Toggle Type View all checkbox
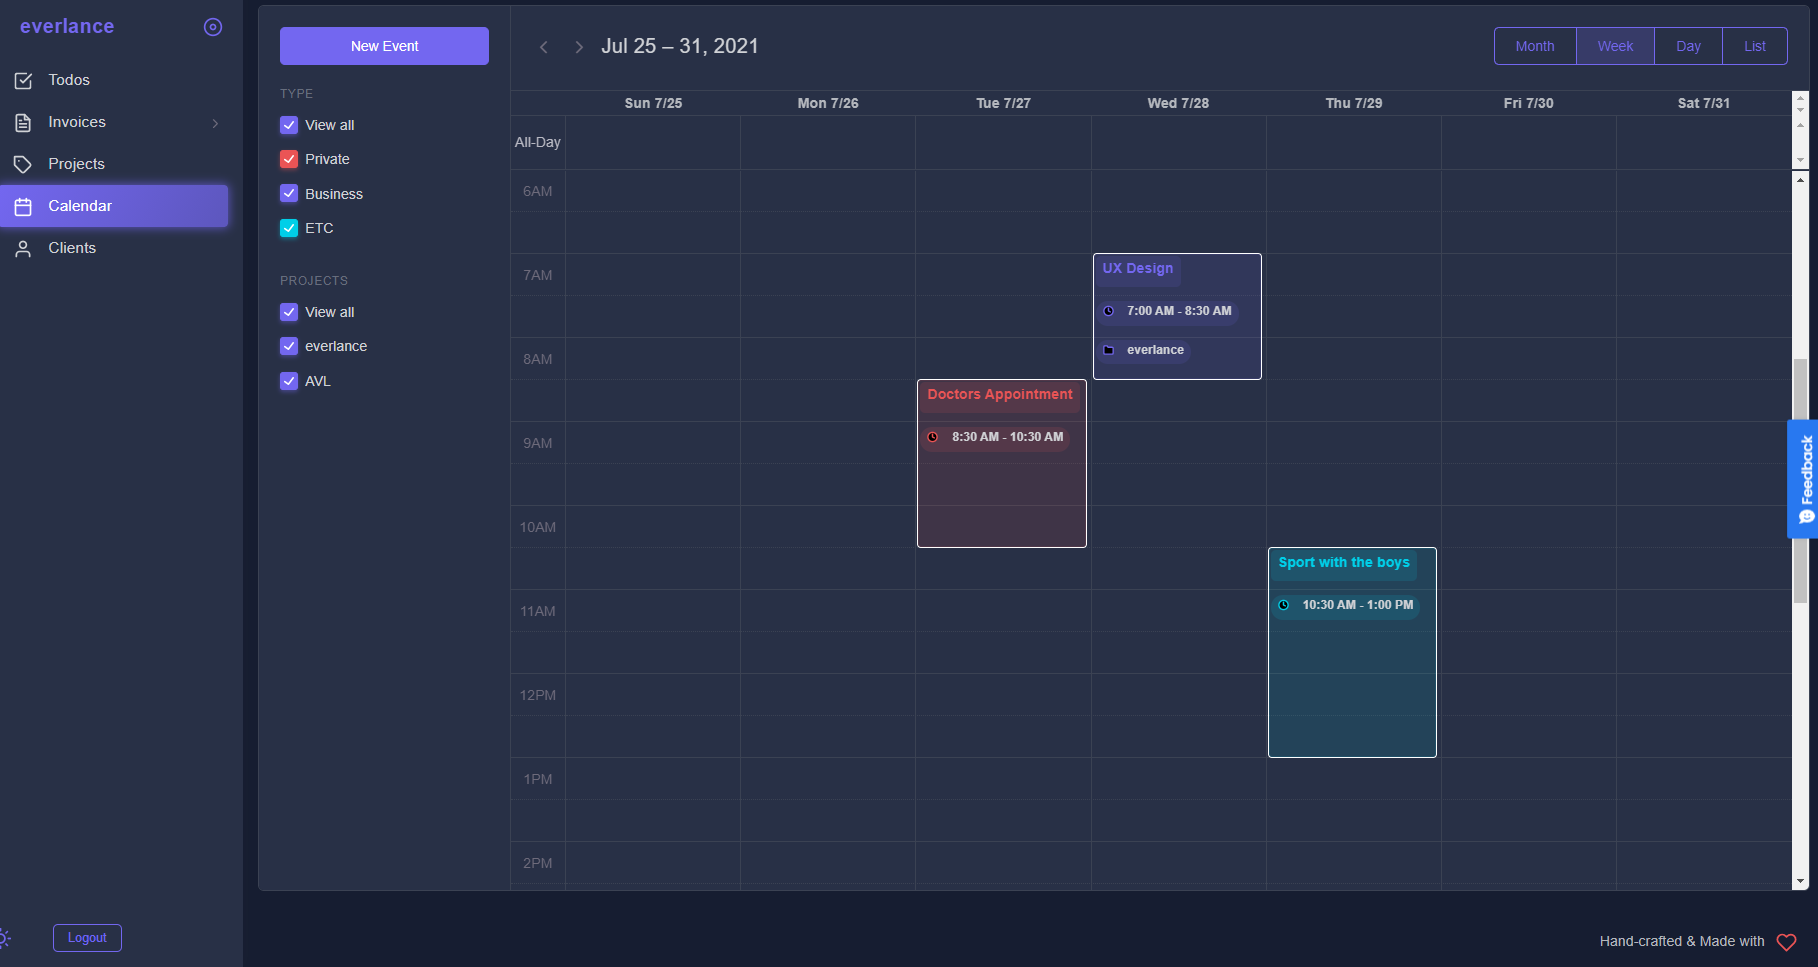Screen dimensions: 1818x967 click(x=289, y=125)
